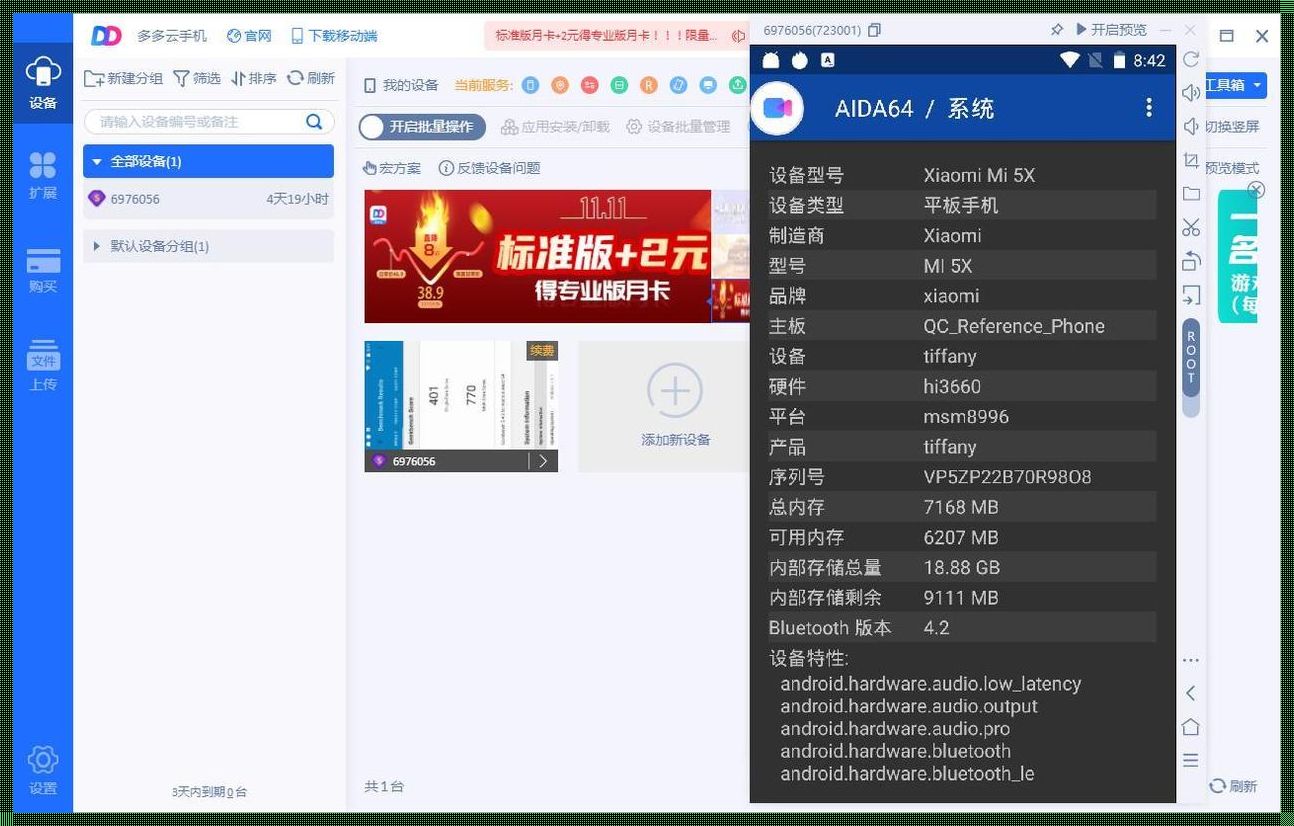Open the 宏方案 macro scheme
This screenshot has width=1294, height=826.
point(392,168)
